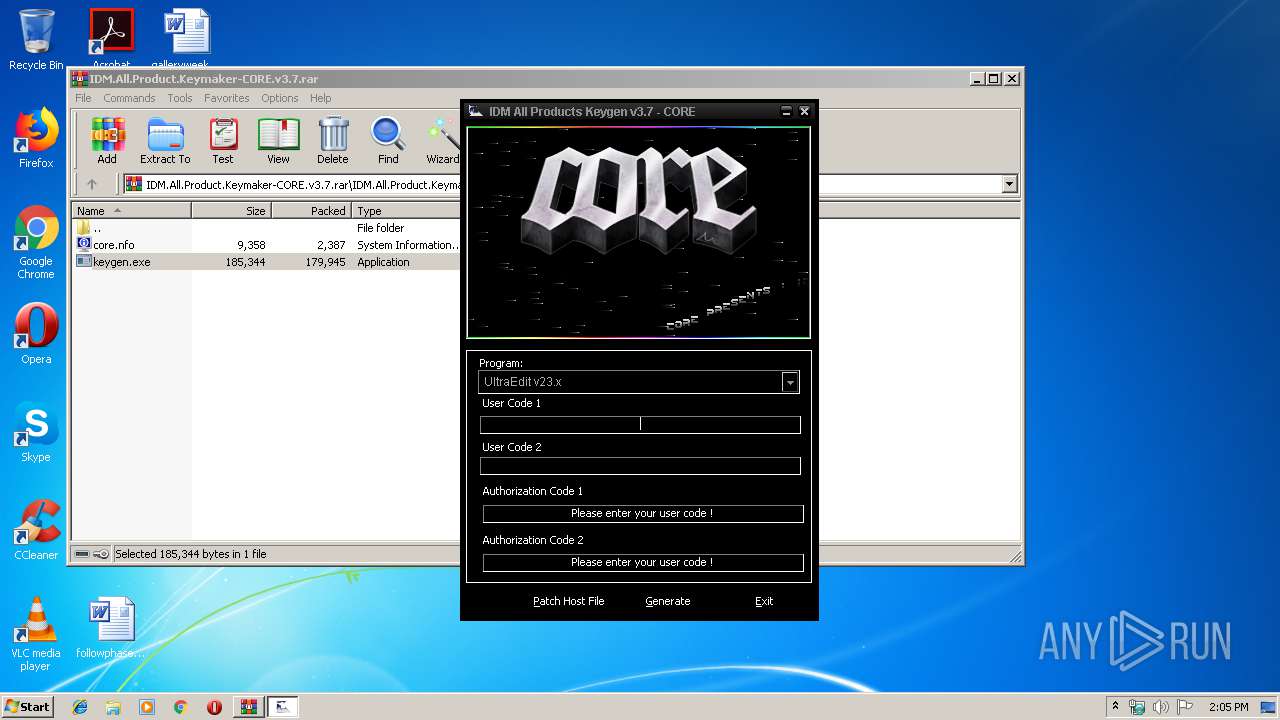Screen dimensions: 1280x720
Task: Open the Favorites menu
Action: click(227, 98)
